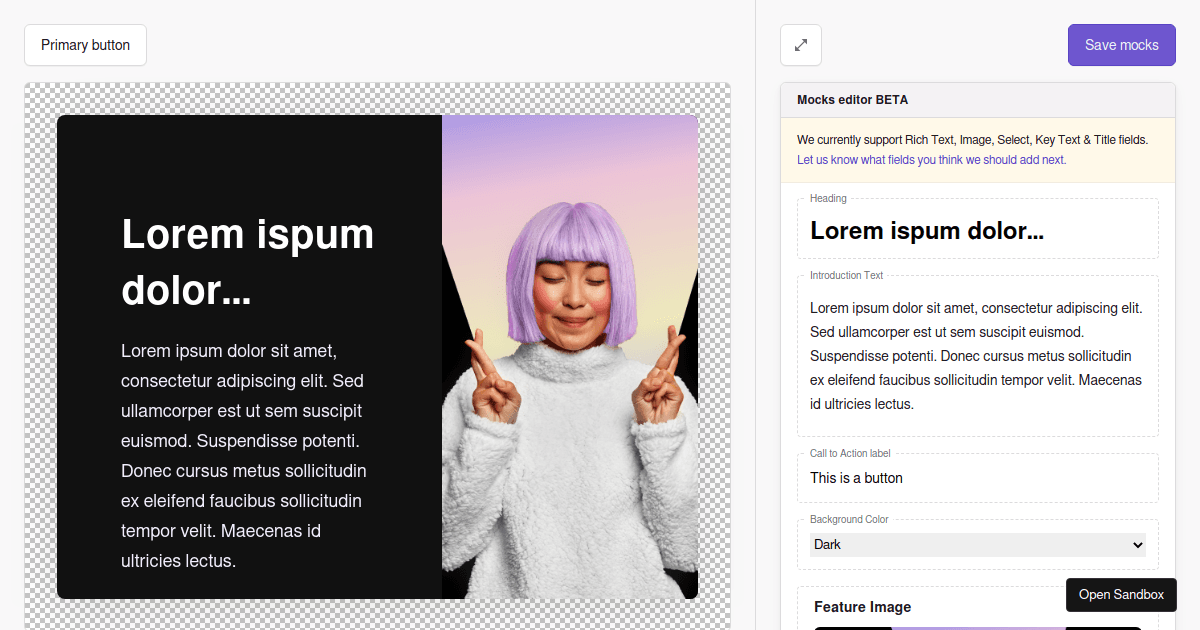Open the Background Color dropdown set to Dark
This screenshot has width=1200, height=630.
(x=977, y=545)
